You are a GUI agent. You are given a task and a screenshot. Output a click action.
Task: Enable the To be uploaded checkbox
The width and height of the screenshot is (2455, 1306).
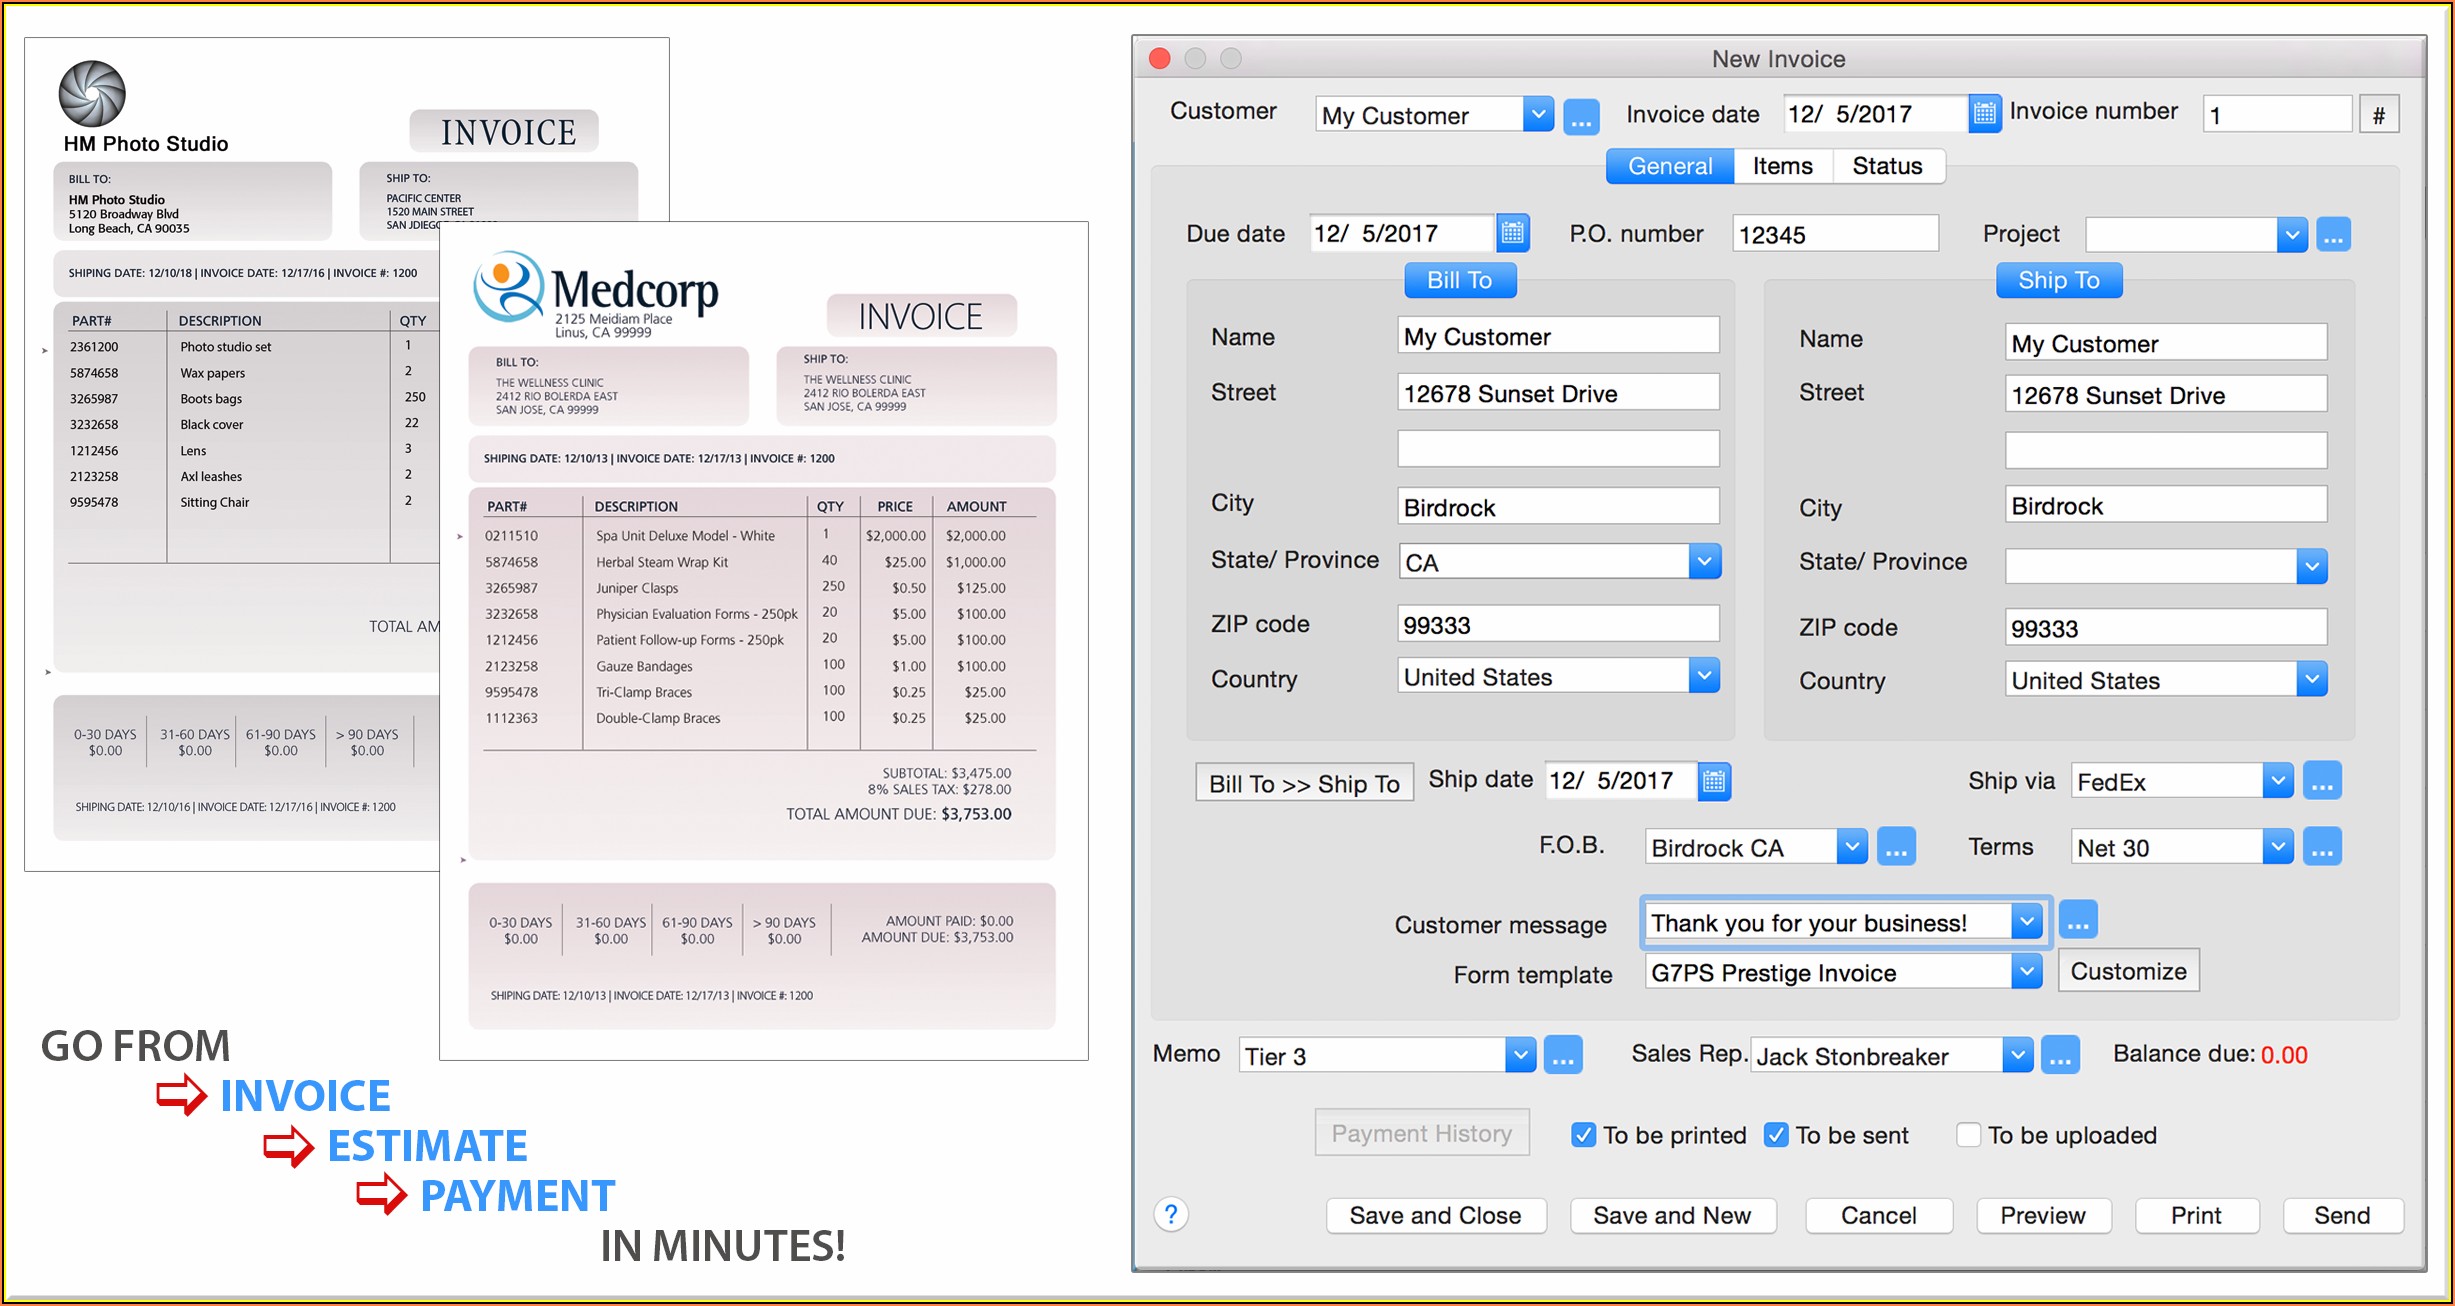1968,1135
